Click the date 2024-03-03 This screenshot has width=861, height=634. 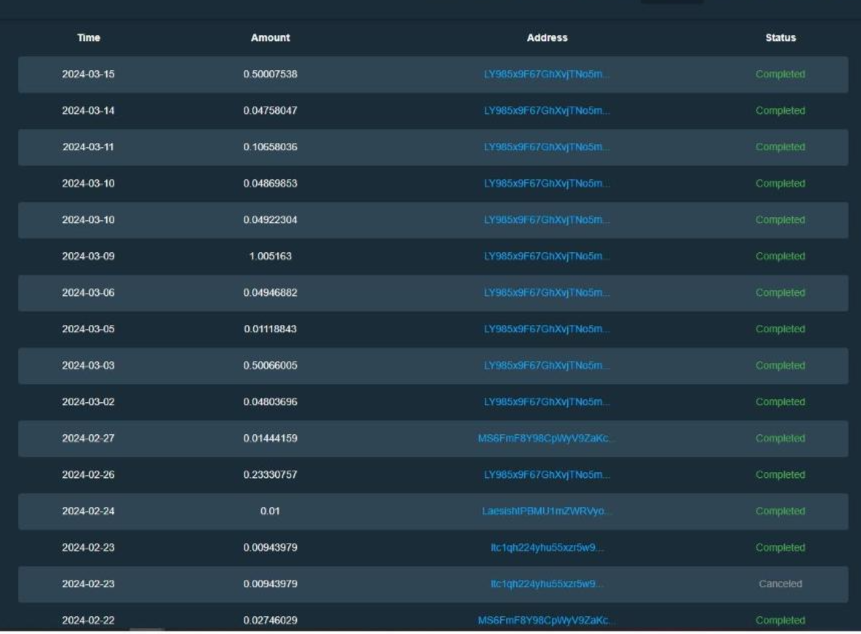[x=88, y=366]
